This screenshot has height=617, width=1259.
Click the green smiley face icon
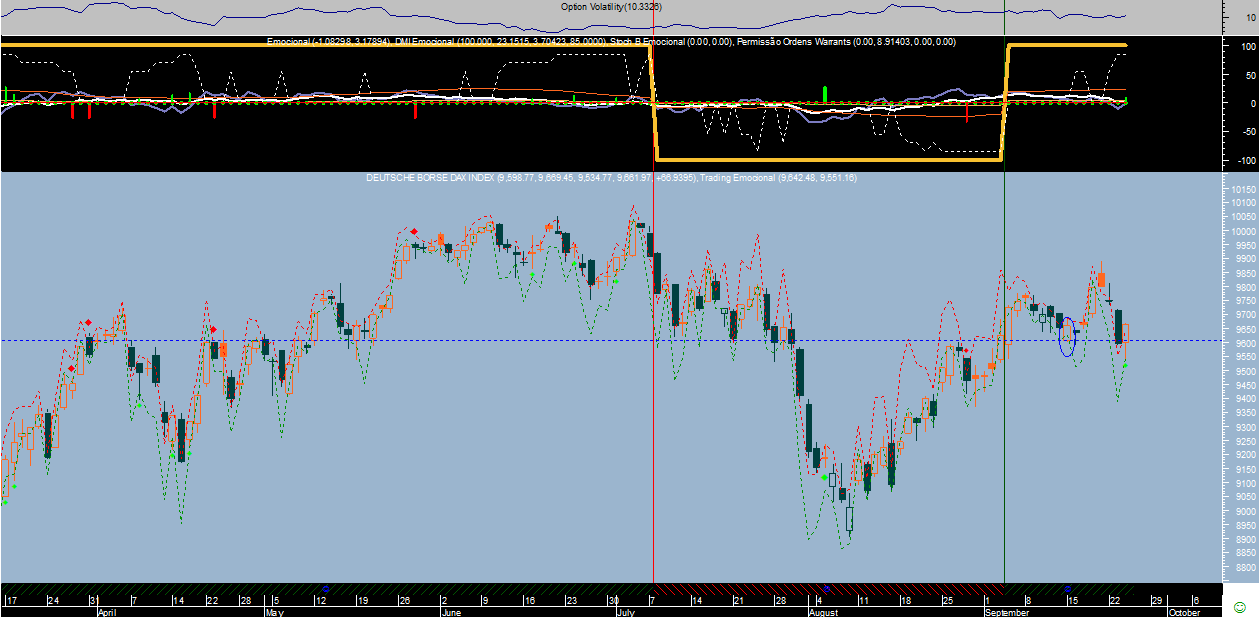point(1240,606)
